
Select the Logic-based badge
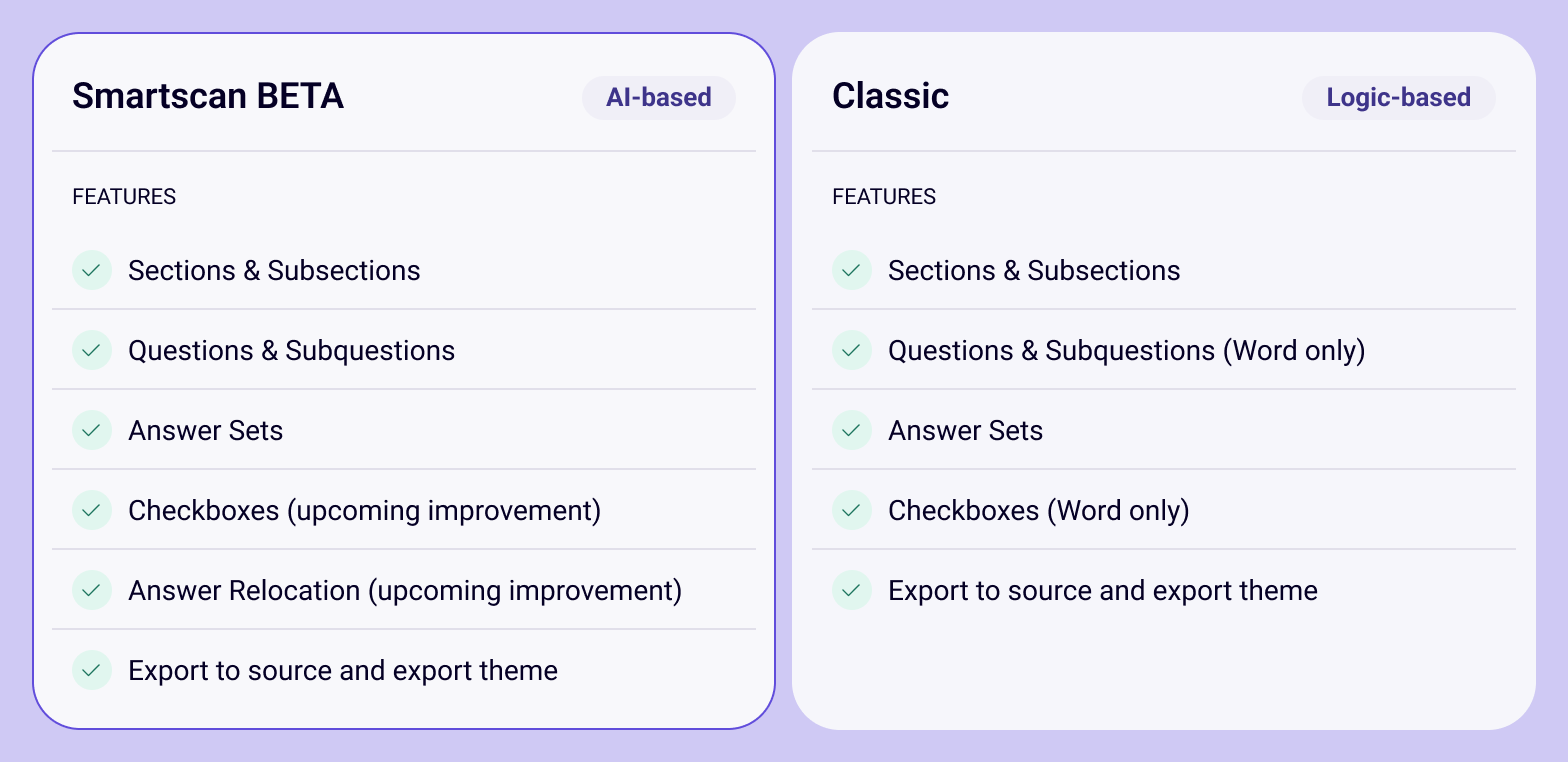[1399, 97]
